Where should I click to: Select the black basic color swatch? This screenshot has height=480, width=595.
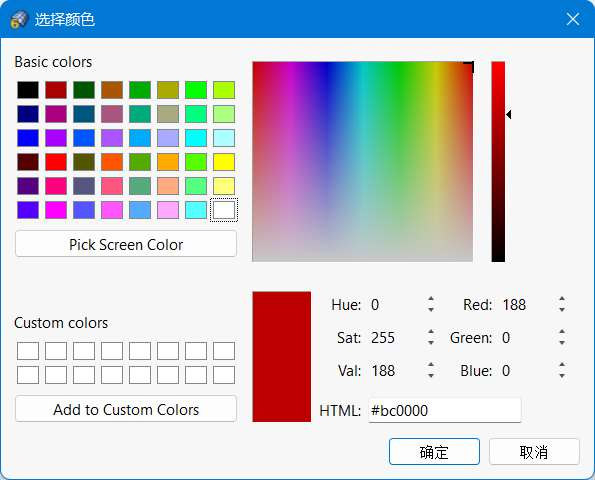(28, 90)
